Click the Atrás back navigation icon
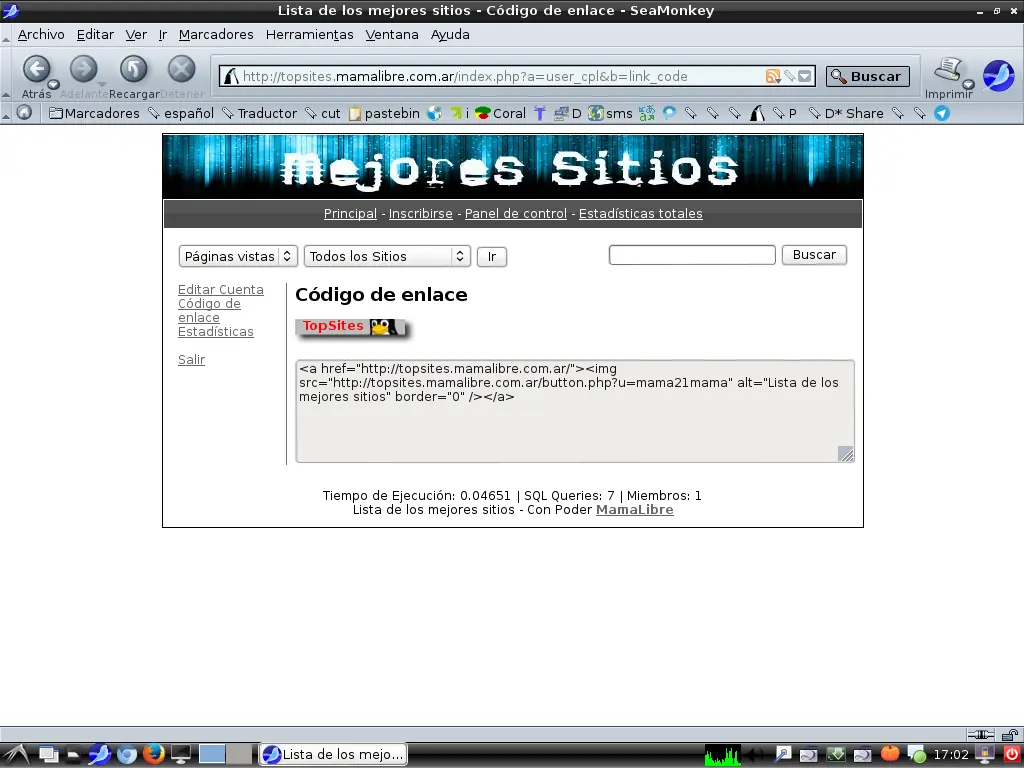 [x=36, y=70]
